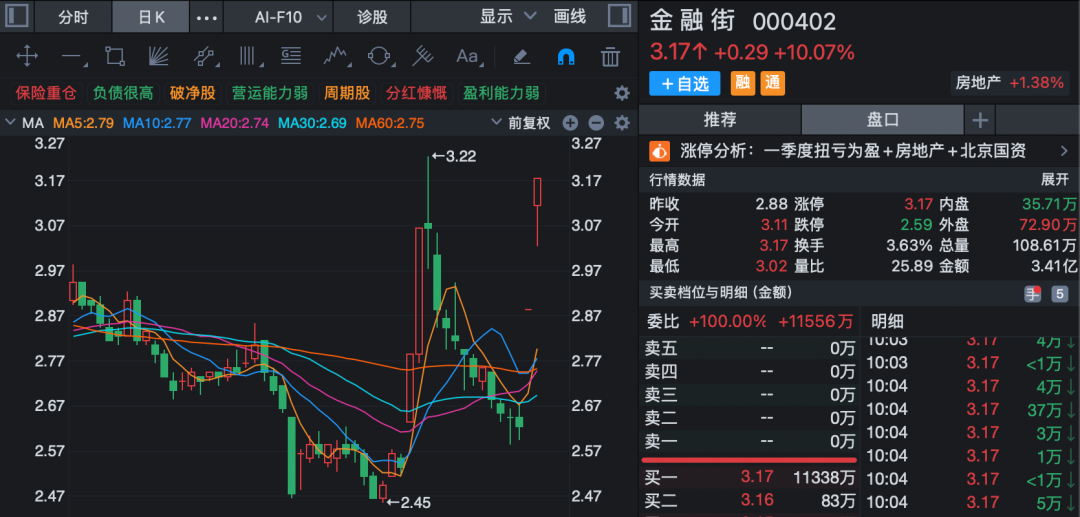
Task: Delete all drawings with trash icon
Action: click(x=611, y=57)
